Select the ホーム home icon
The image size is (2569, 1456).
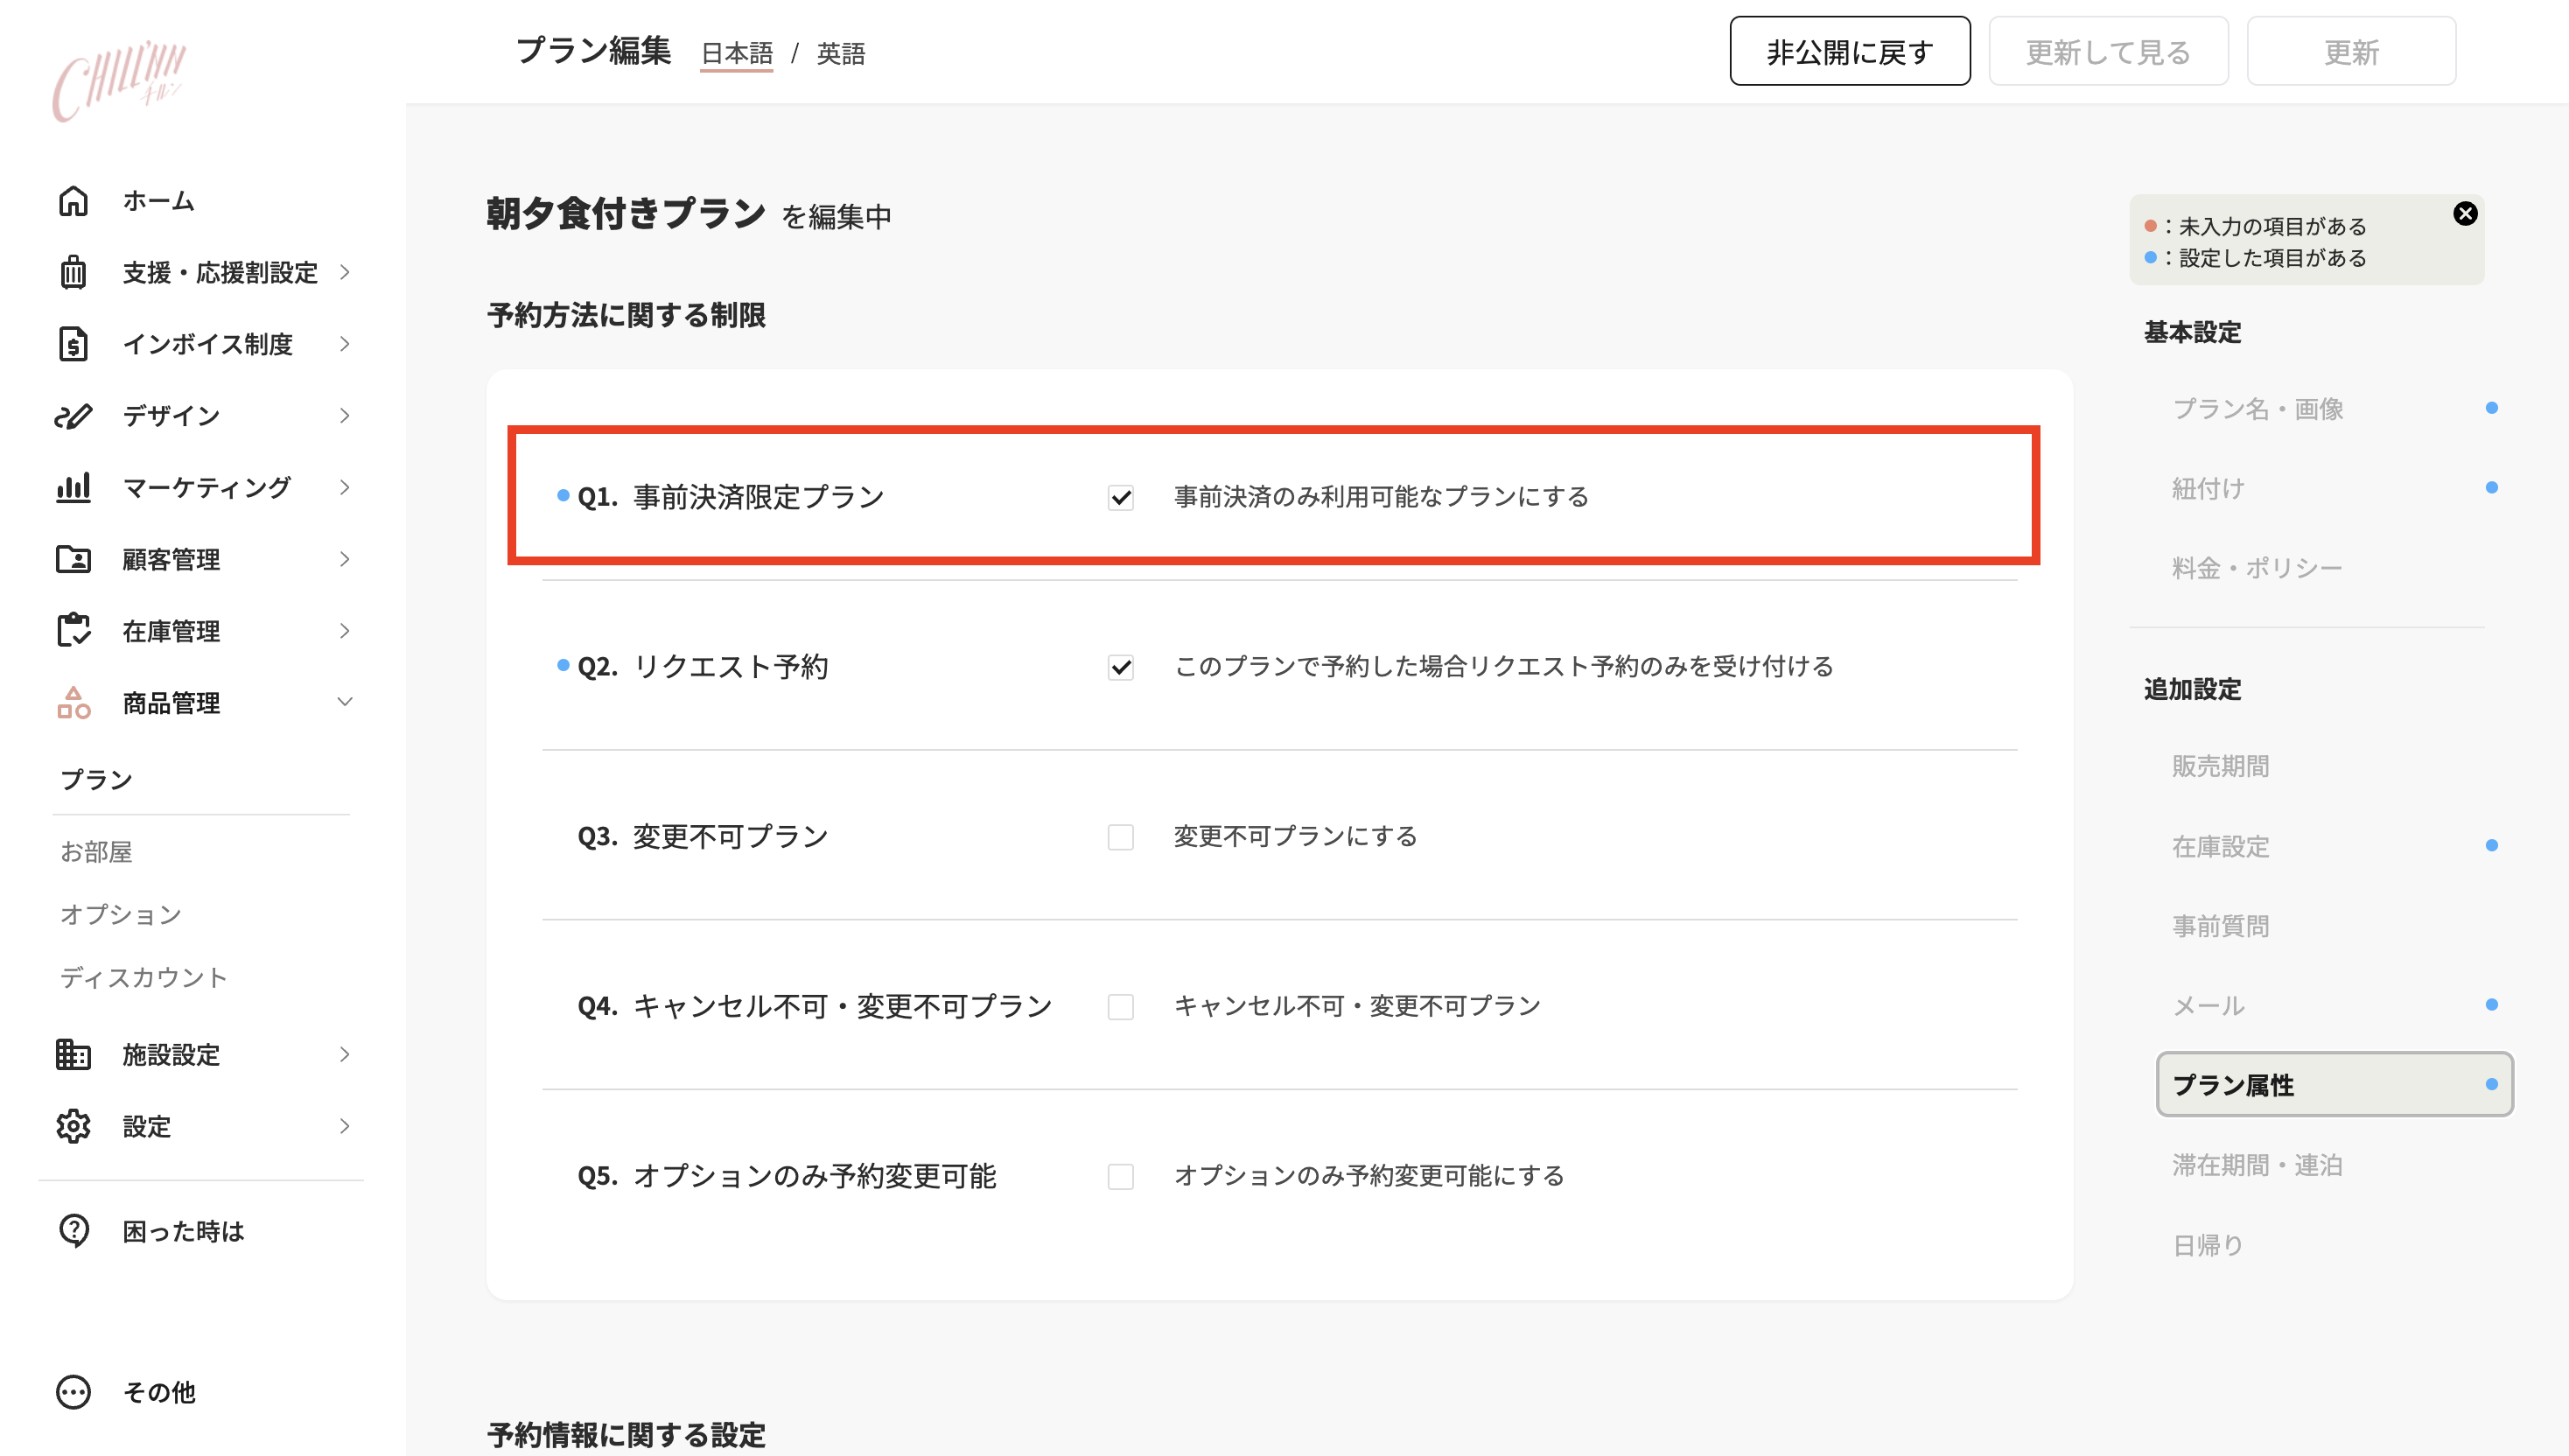(x=73, y=200)
